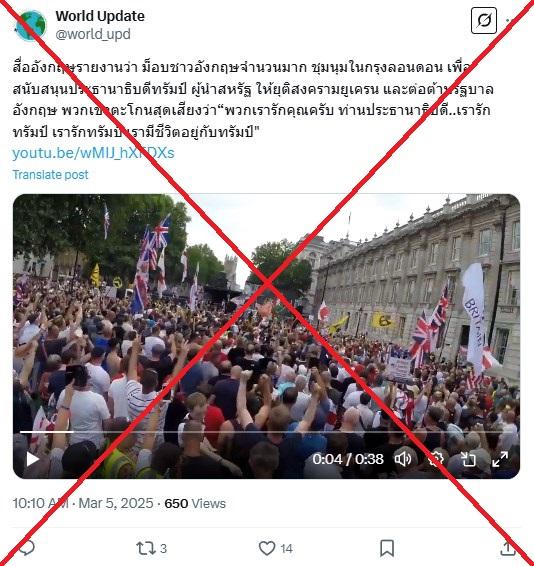Mute the video using the speaker icon
534x566 pixels.
click(403, 459)
